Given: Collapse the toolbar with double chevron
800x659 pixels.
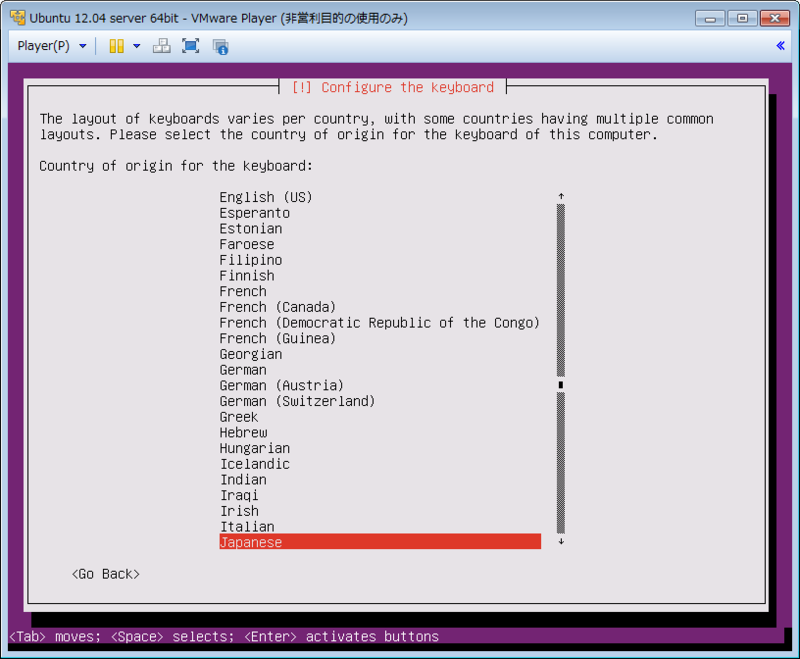Looking at the screenshot, I should [780, 46].
